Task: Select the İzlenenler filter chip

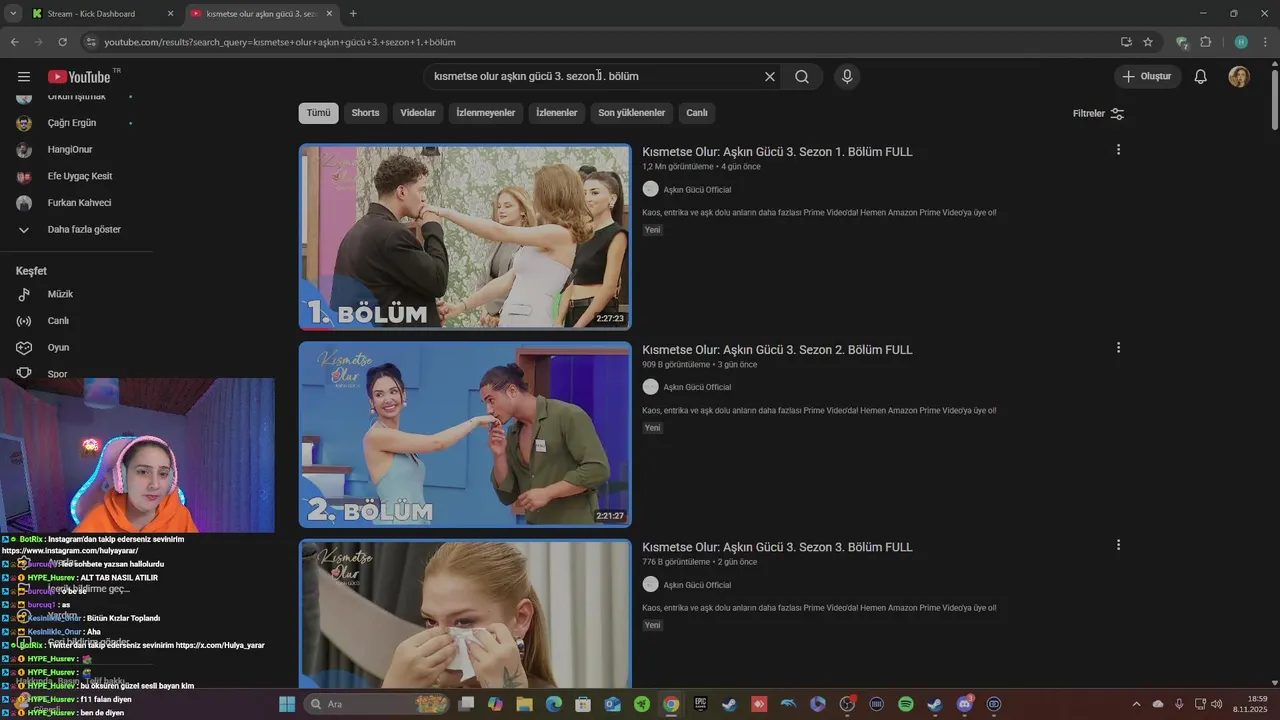Action: coord(557,113)
